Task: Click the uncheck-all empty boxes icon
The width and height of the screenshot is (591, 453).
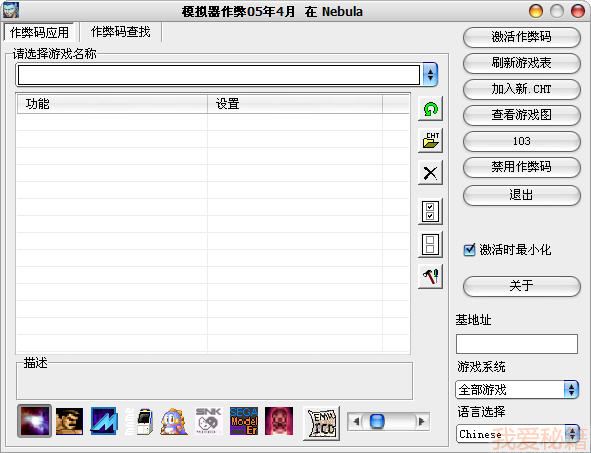Action: point(430,245)
